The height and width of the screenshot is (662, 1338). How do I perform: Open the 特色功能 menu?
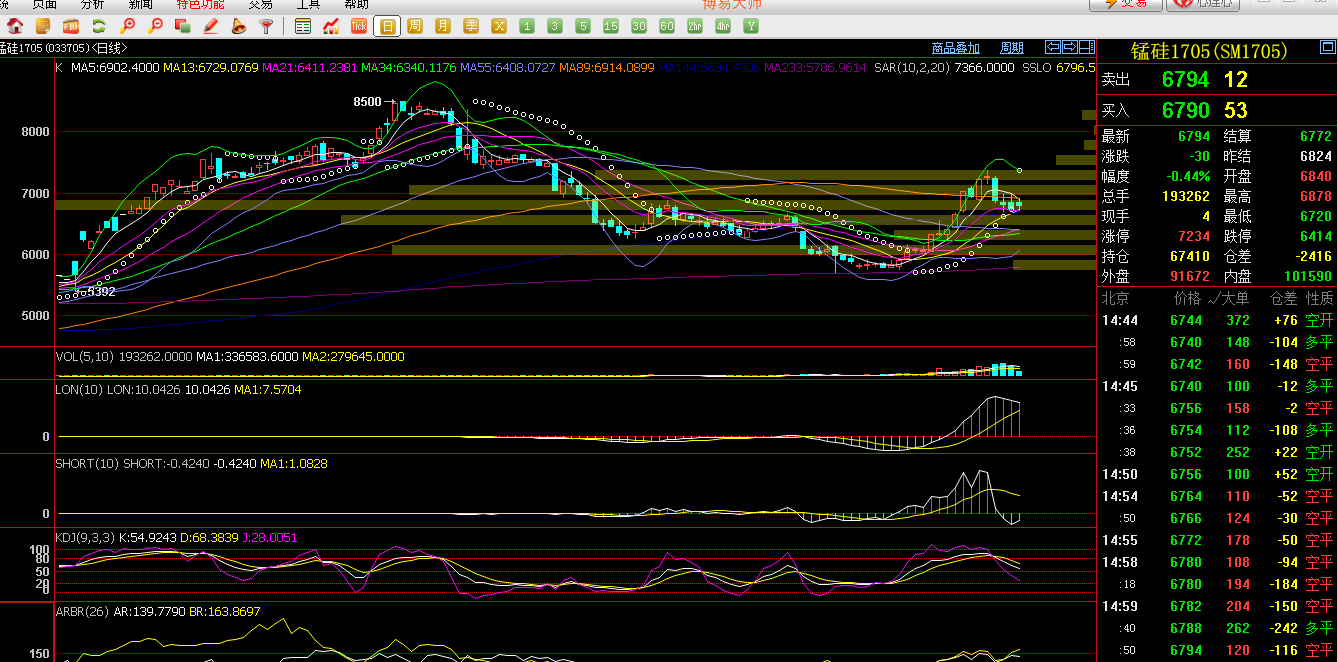[200, 4]
